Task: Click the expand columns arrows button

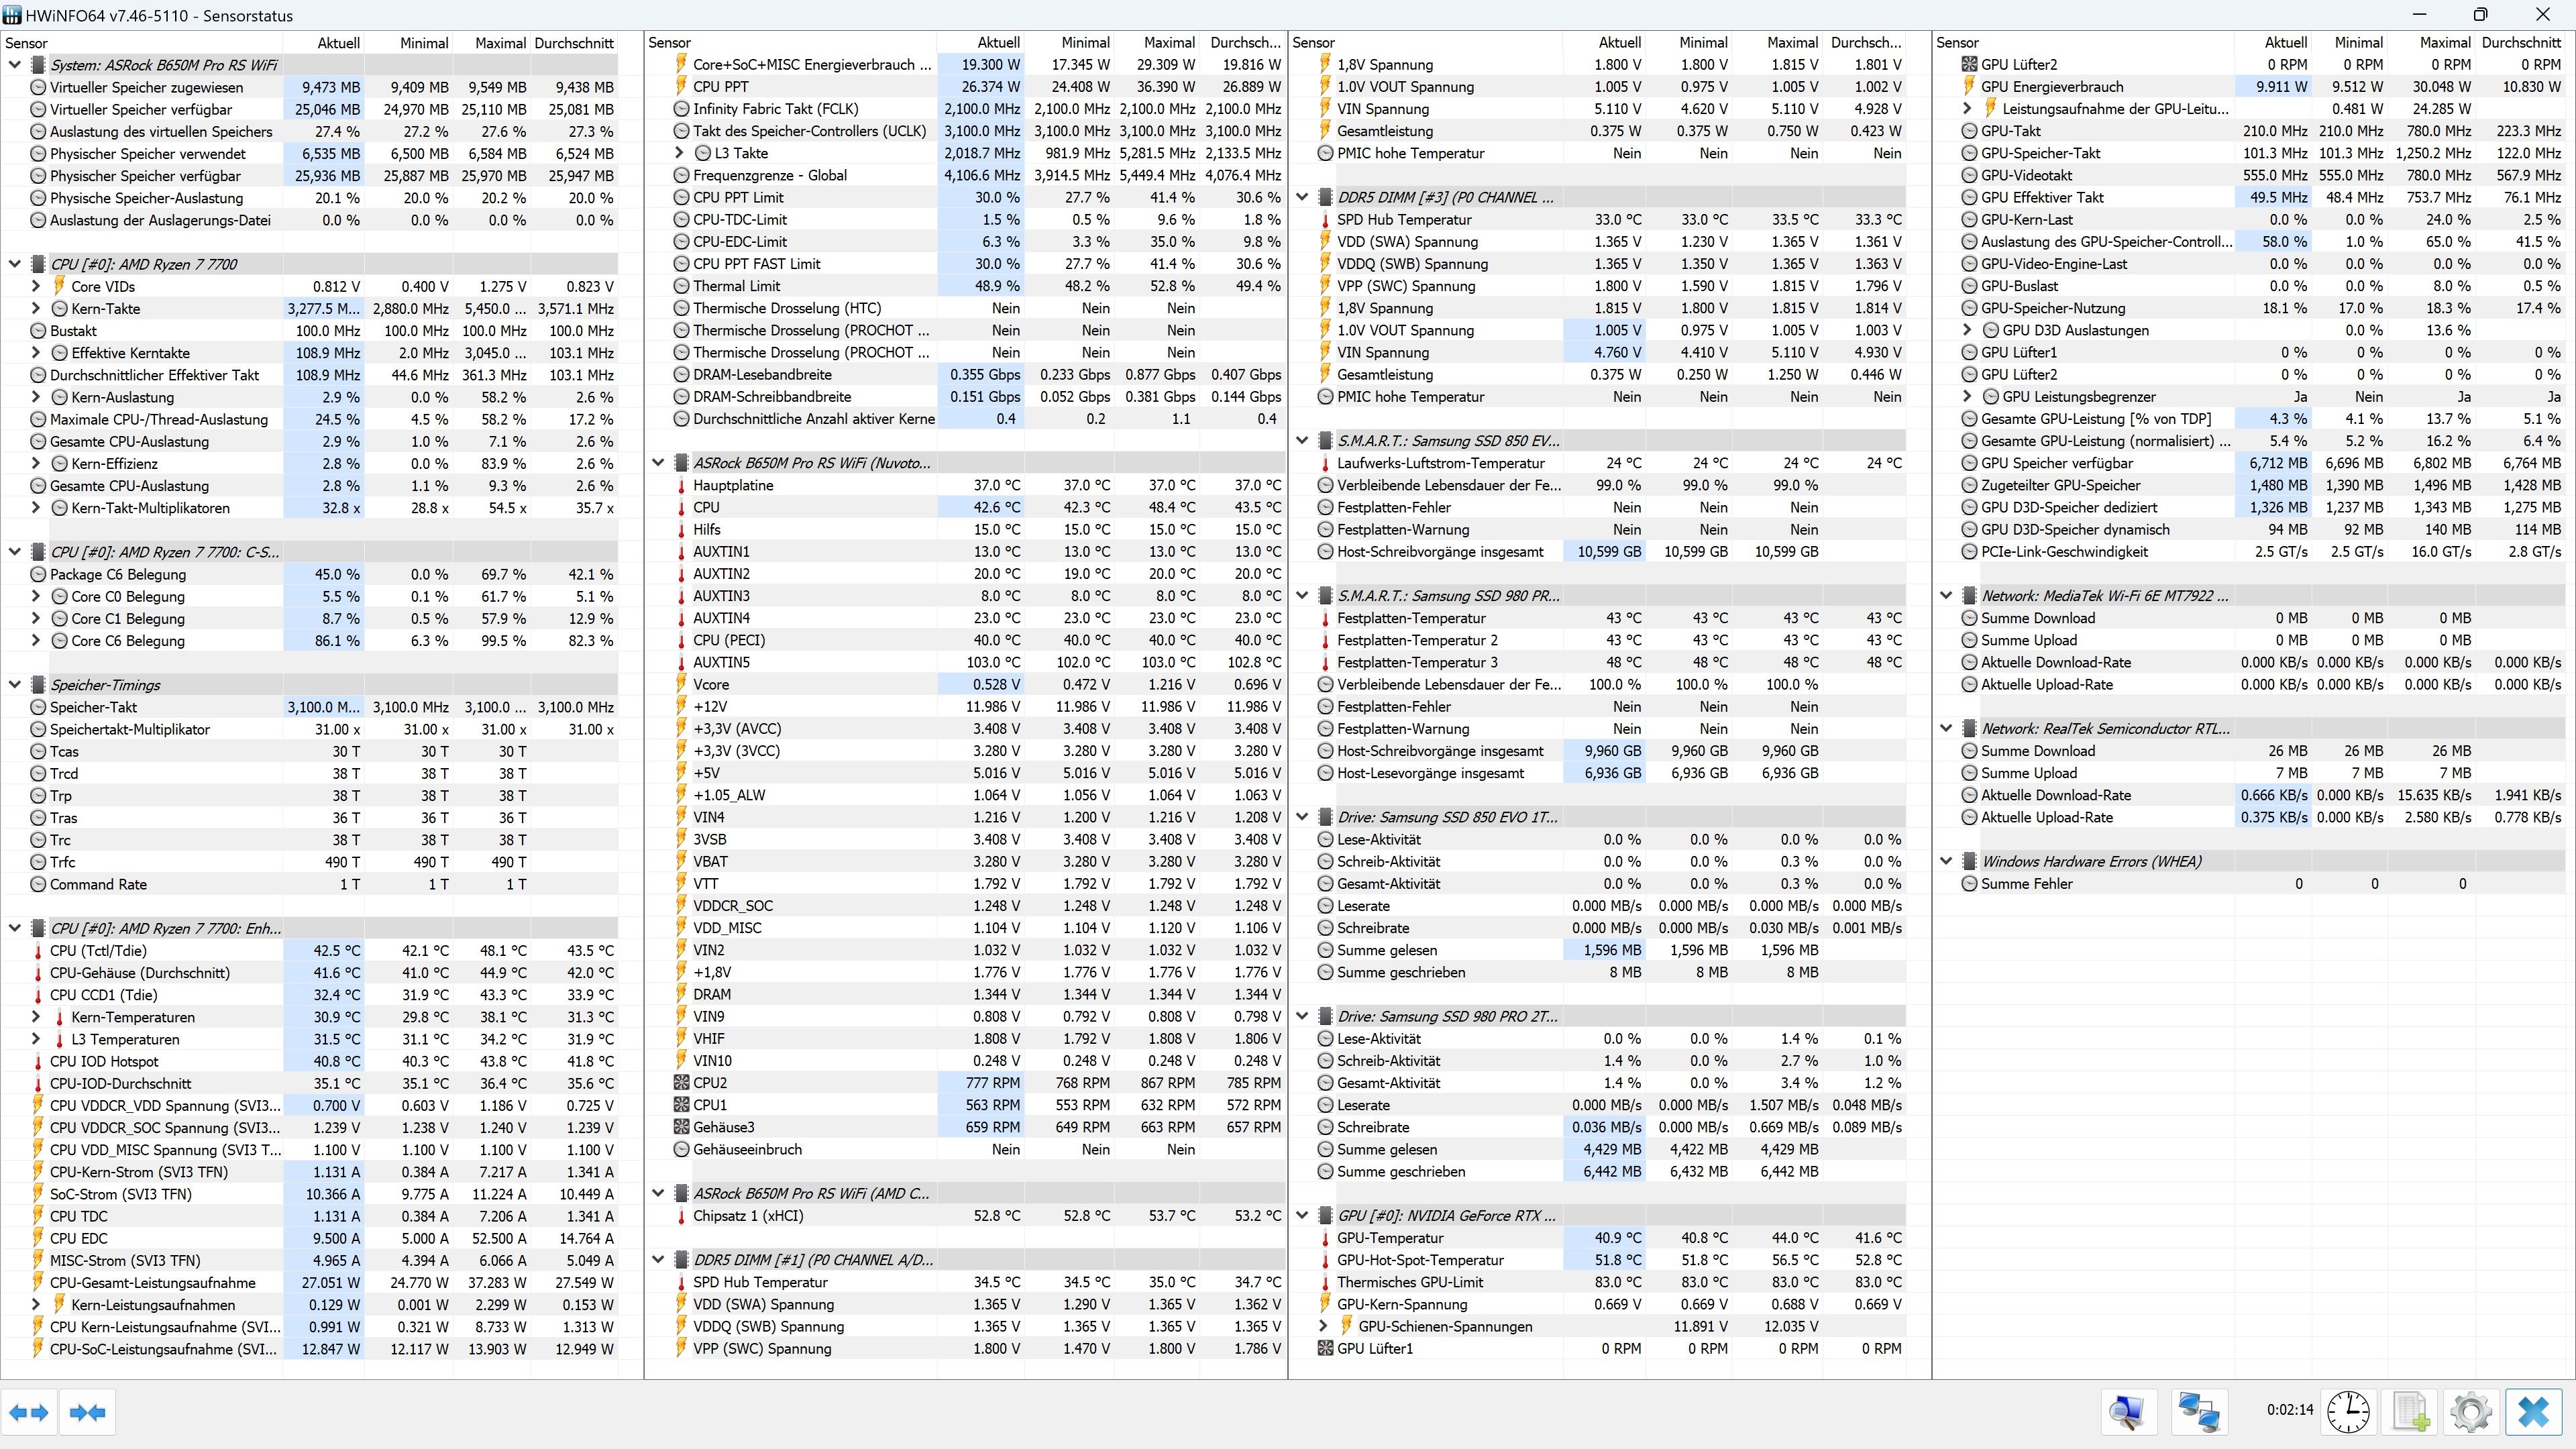Action: coord(29,1412)
